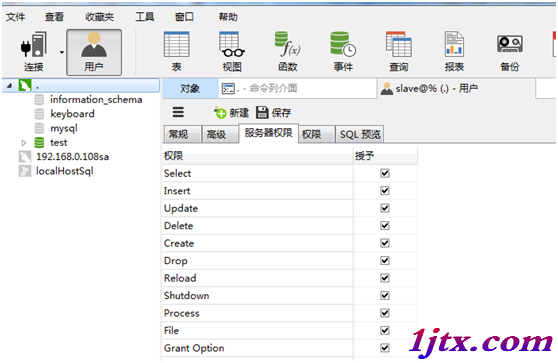Uncheck the Grant Option privilege checkbox
The width and height of the screenshot is (558, 363).
coord(385,348)
